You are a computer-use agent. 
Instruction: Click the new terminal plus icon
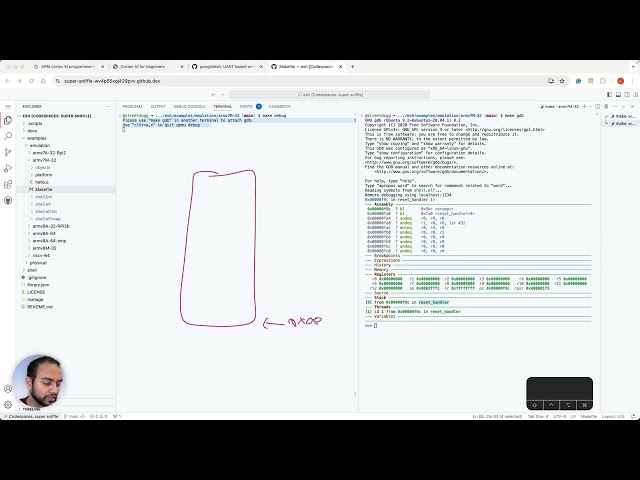point(584,107)
